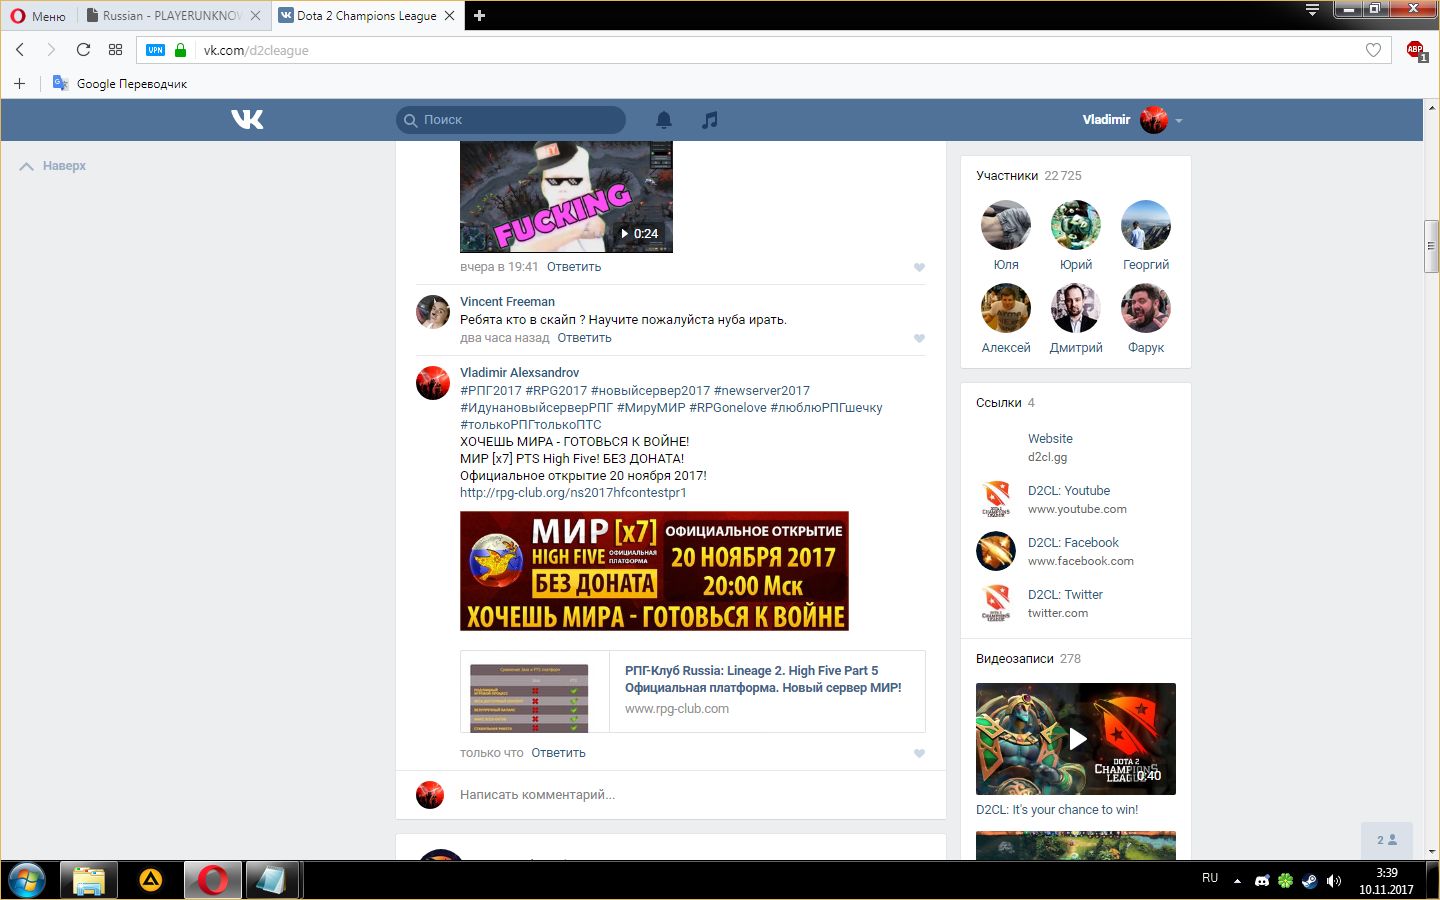Play the Dota 2 Champions League video
This screenshot has width=1440, height=900.
(1076, 739)
